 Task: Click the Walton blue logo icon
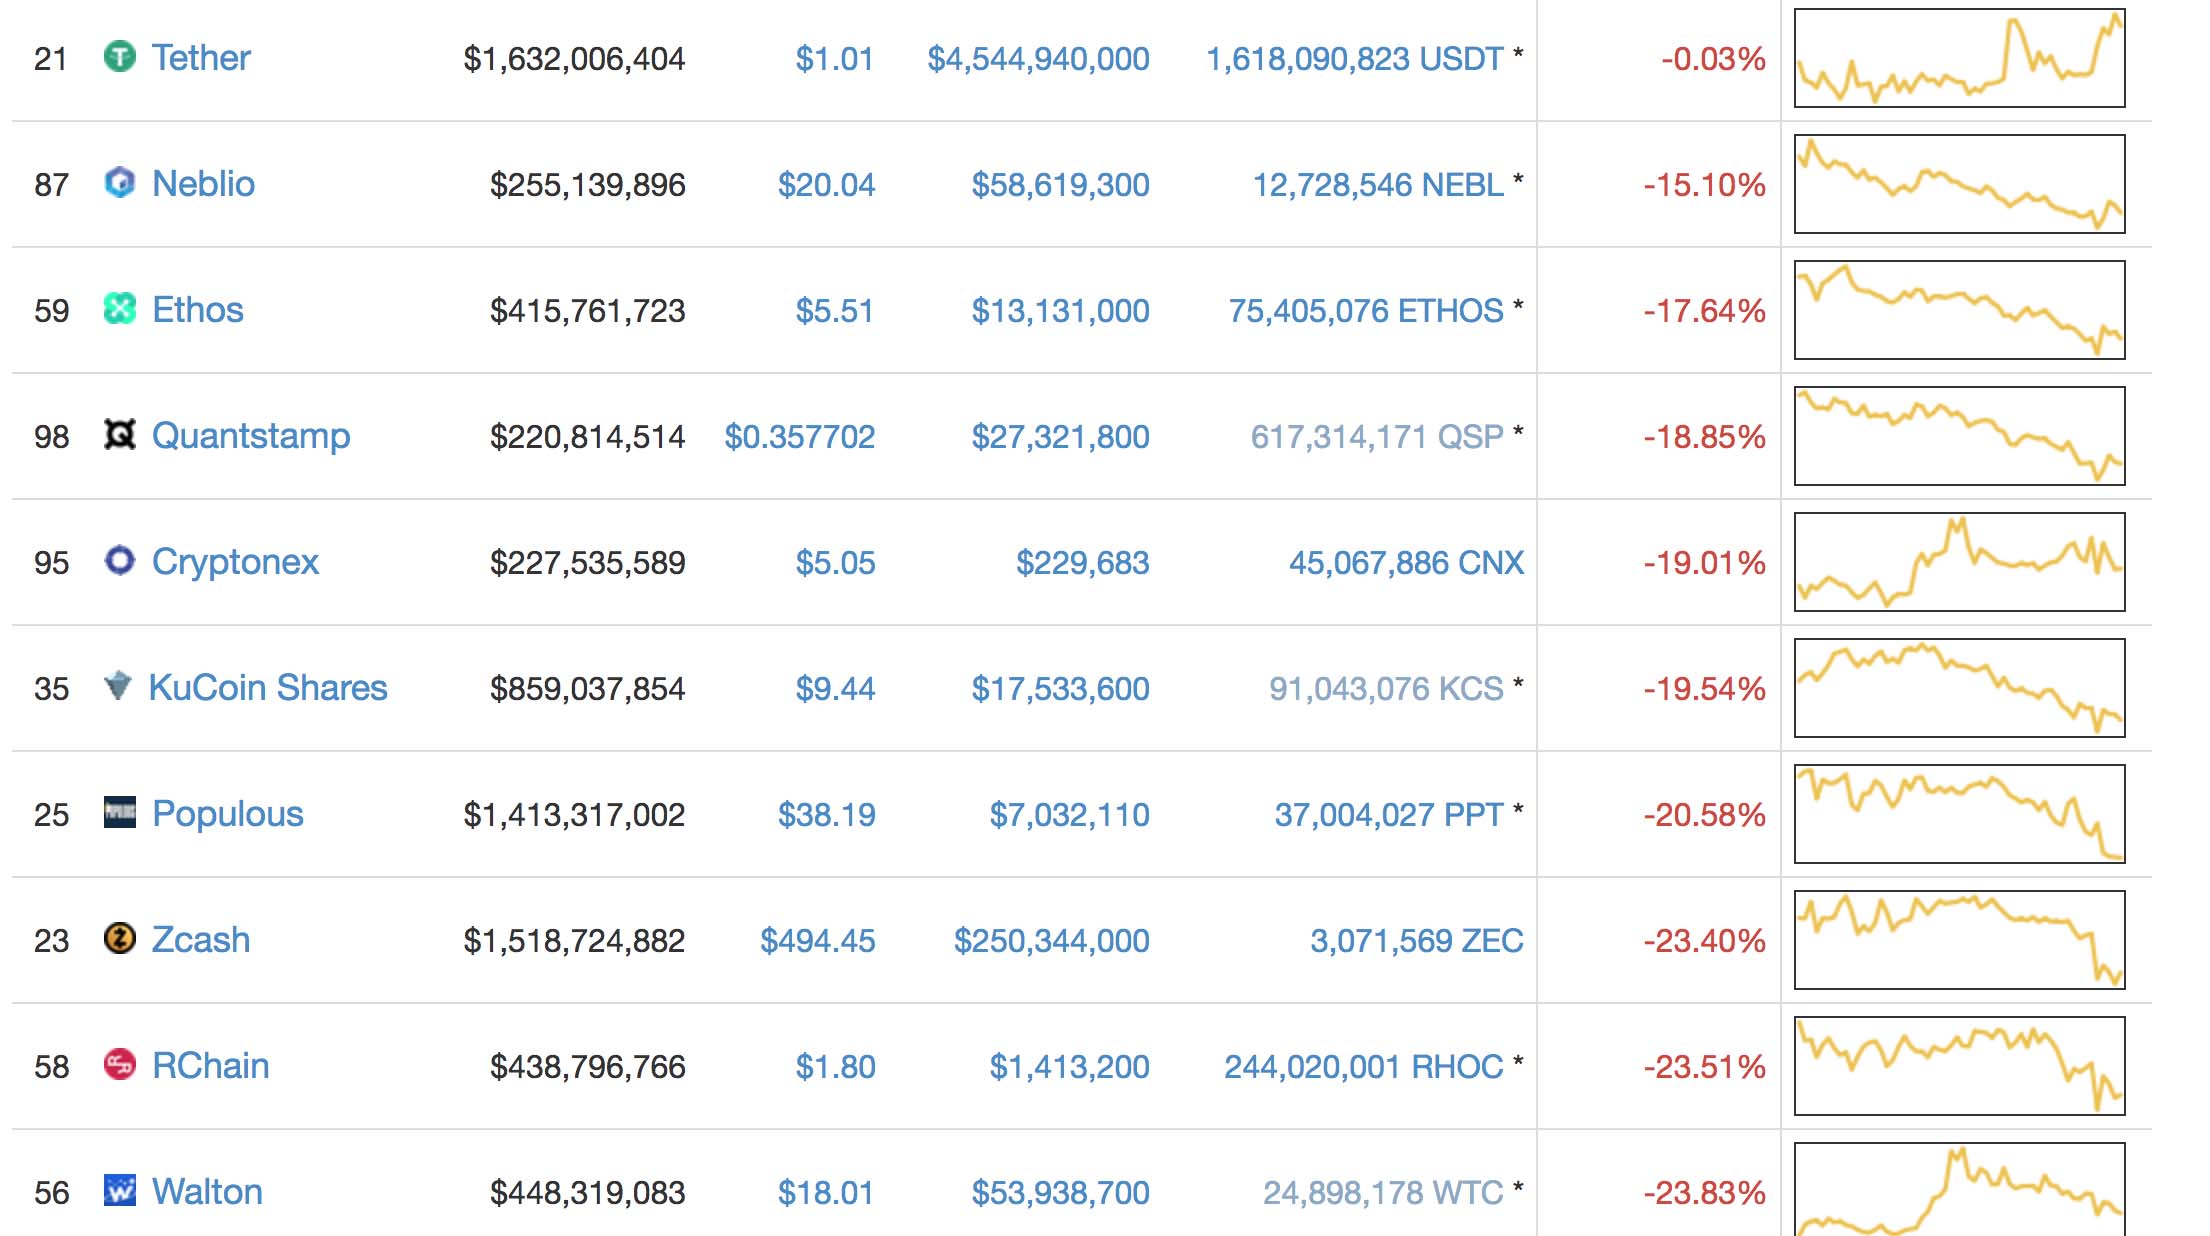(119, 1191)
